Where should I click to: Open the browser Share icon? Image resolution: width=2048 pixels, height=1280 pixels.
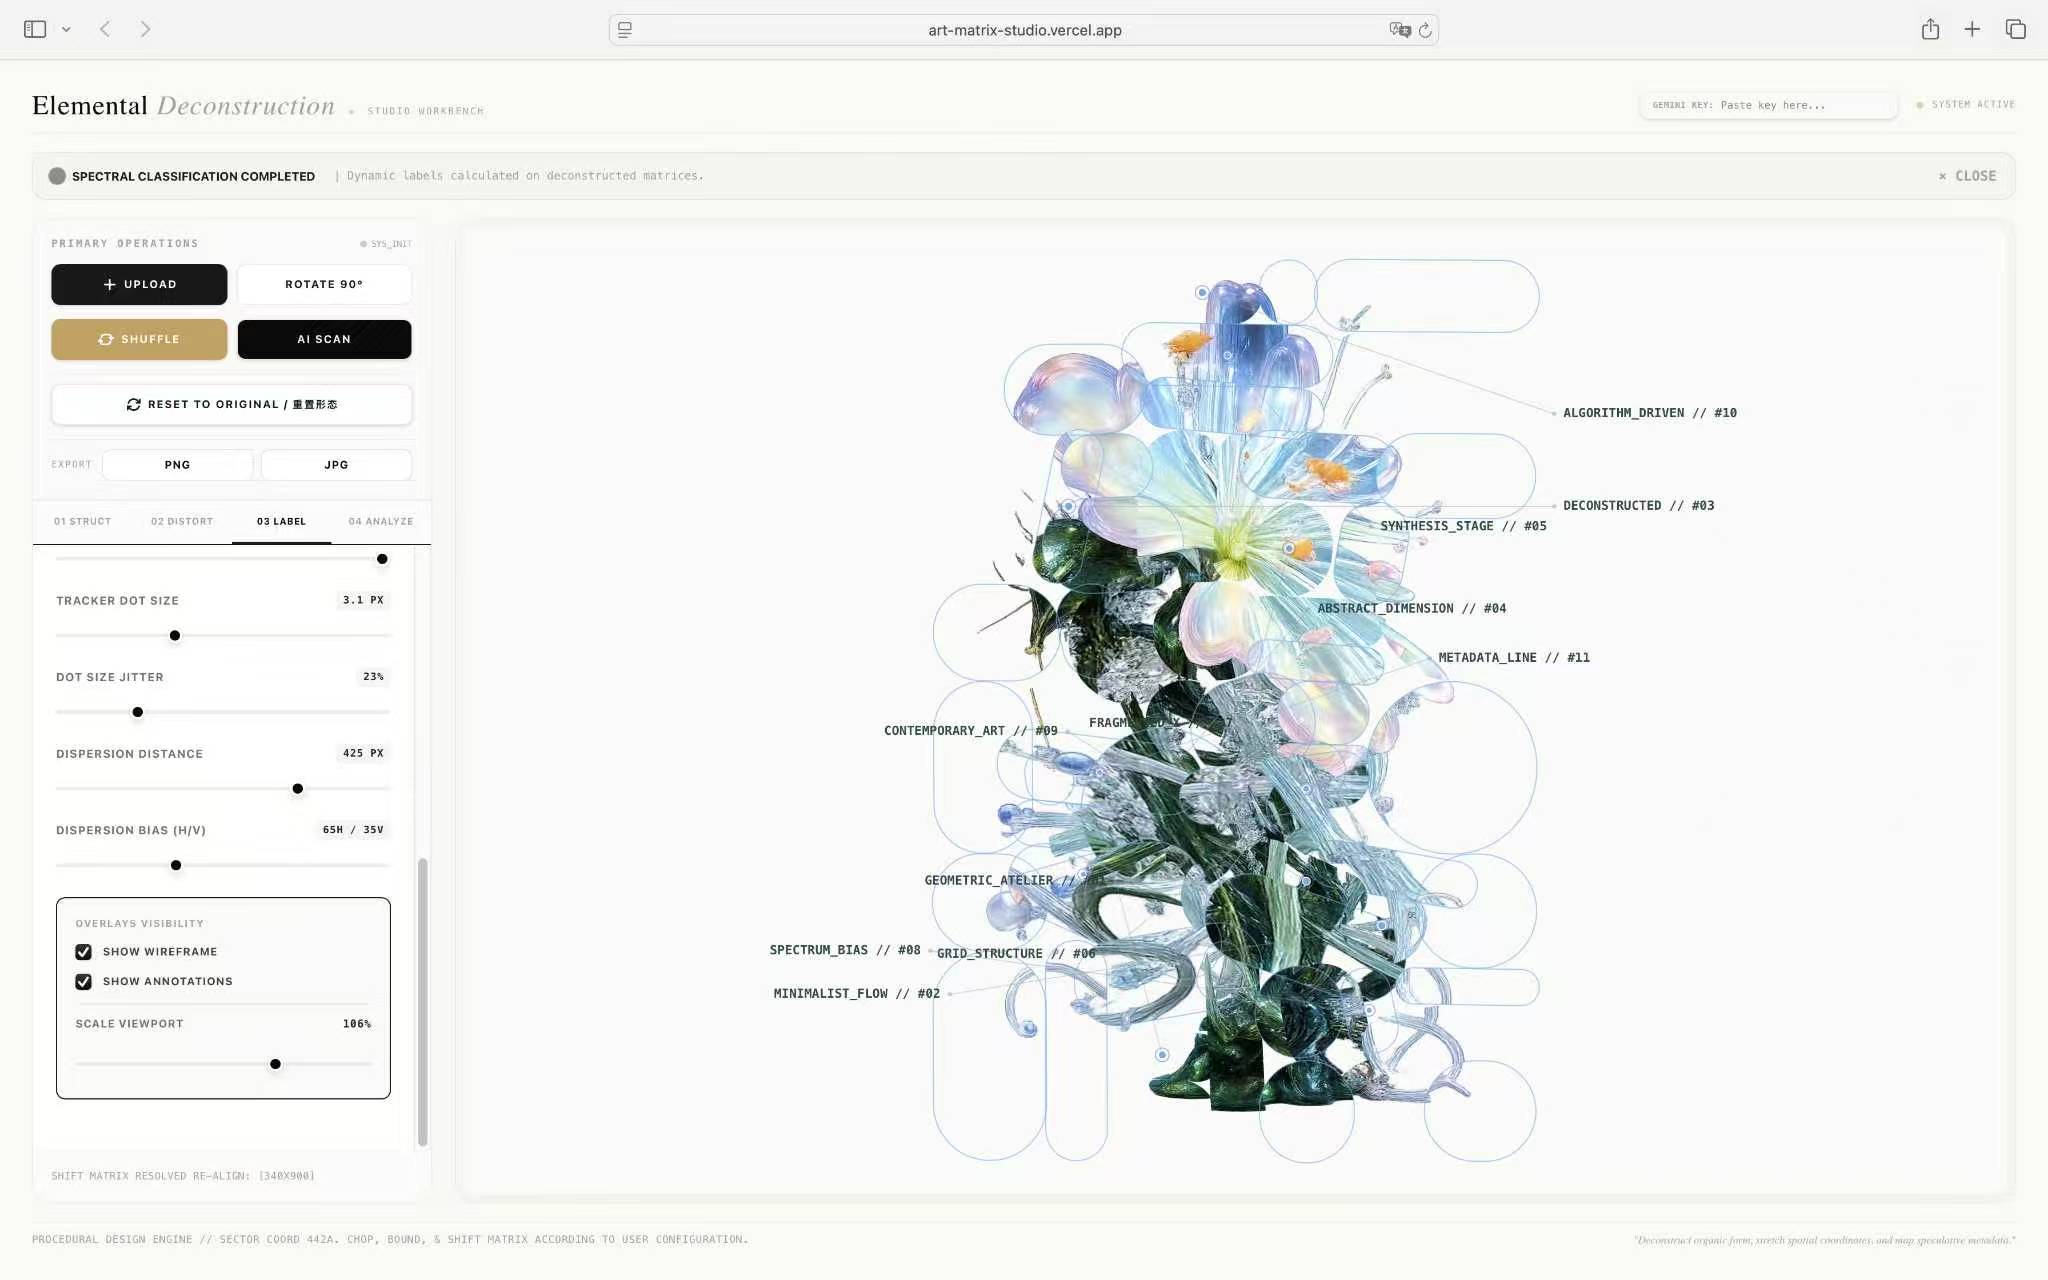(1930, 29)
